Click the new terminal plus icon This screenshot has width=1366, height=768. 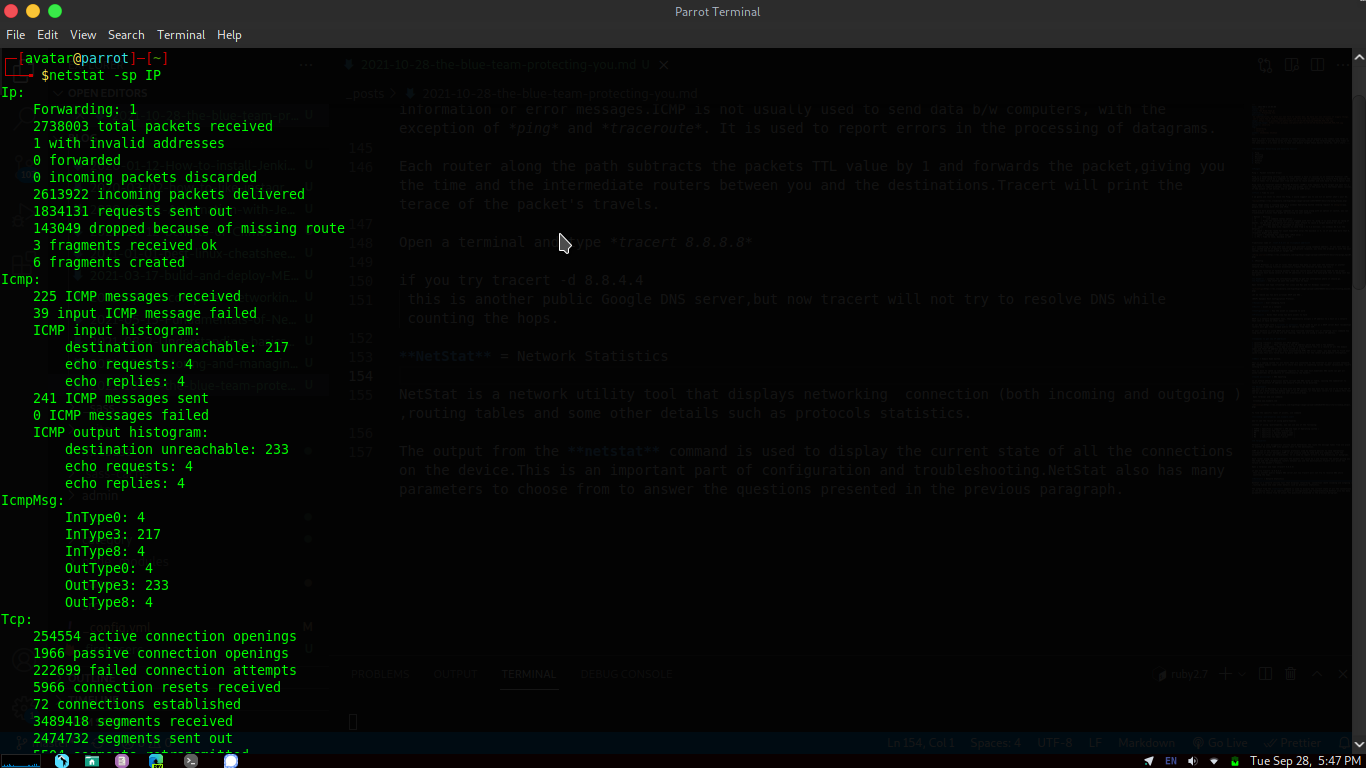pyautogui.click(x=1226, y=674)
